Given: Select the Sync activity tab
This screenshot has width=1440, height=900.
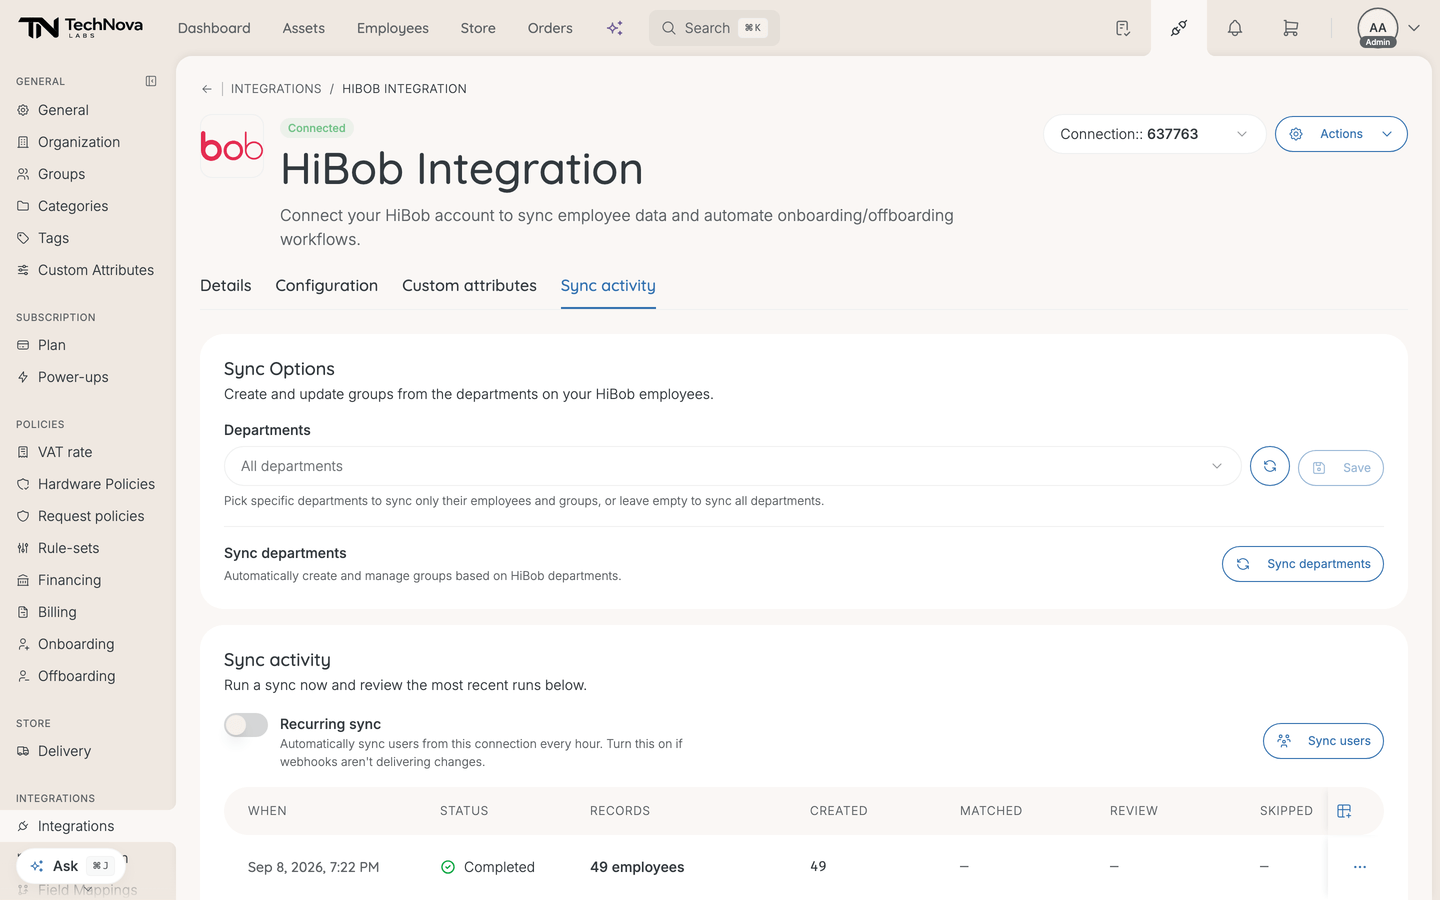Looking at the screenshot, I should (x=608, y=286).
